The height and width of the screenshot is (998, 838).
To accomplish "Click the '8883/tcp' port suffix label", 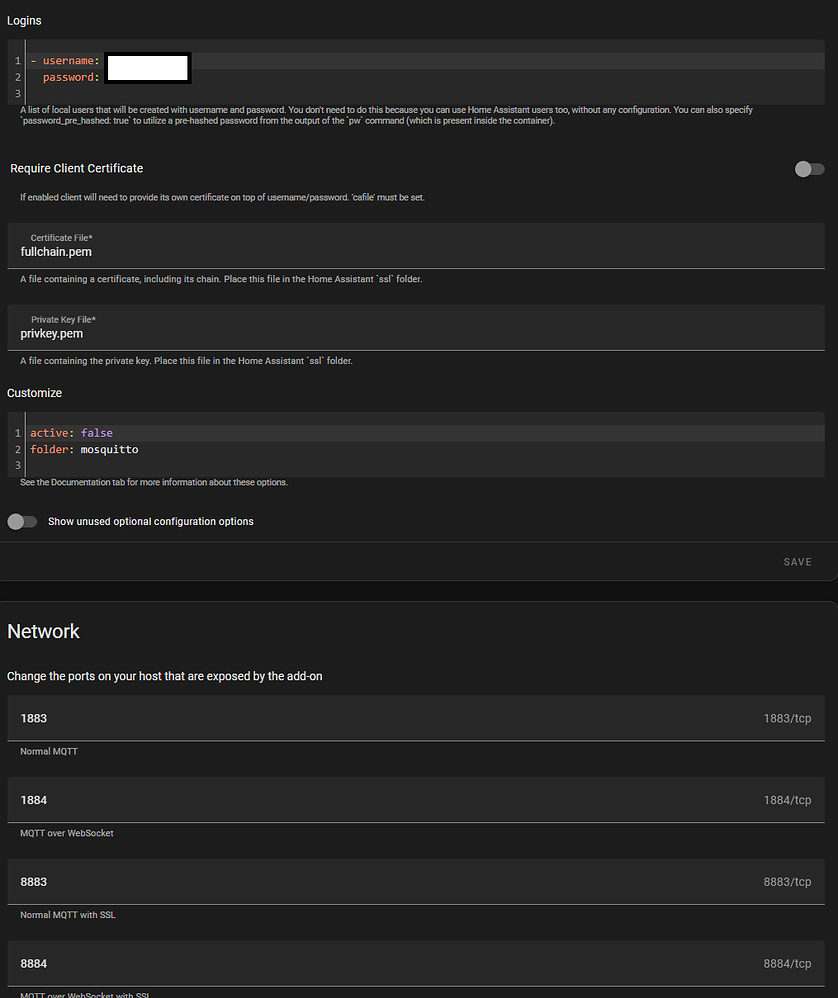I will click(x=787, y=882).
